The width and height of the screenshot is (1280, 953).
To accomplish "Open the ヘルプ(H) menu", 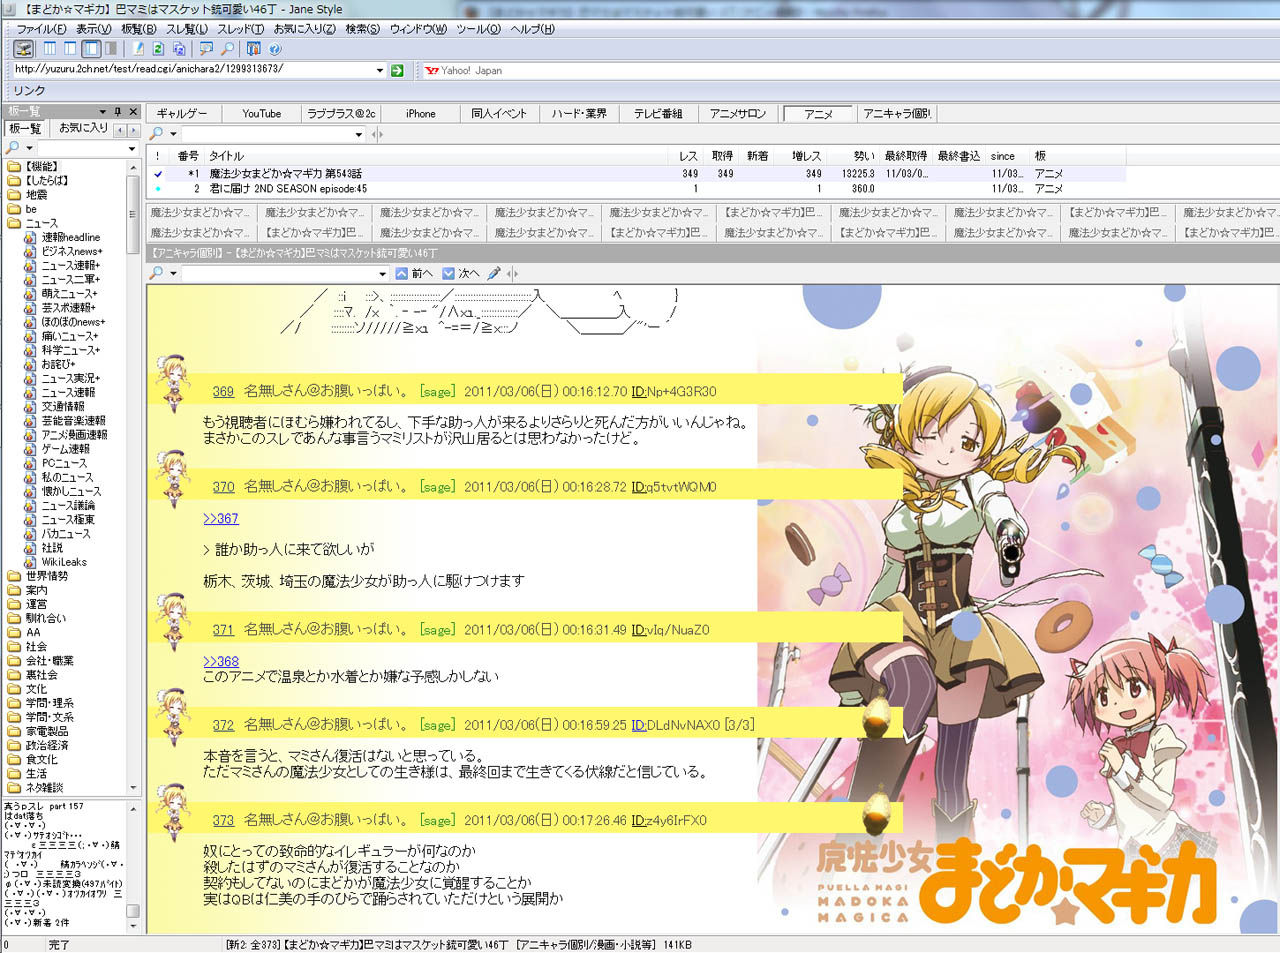I will pos(533,29).
